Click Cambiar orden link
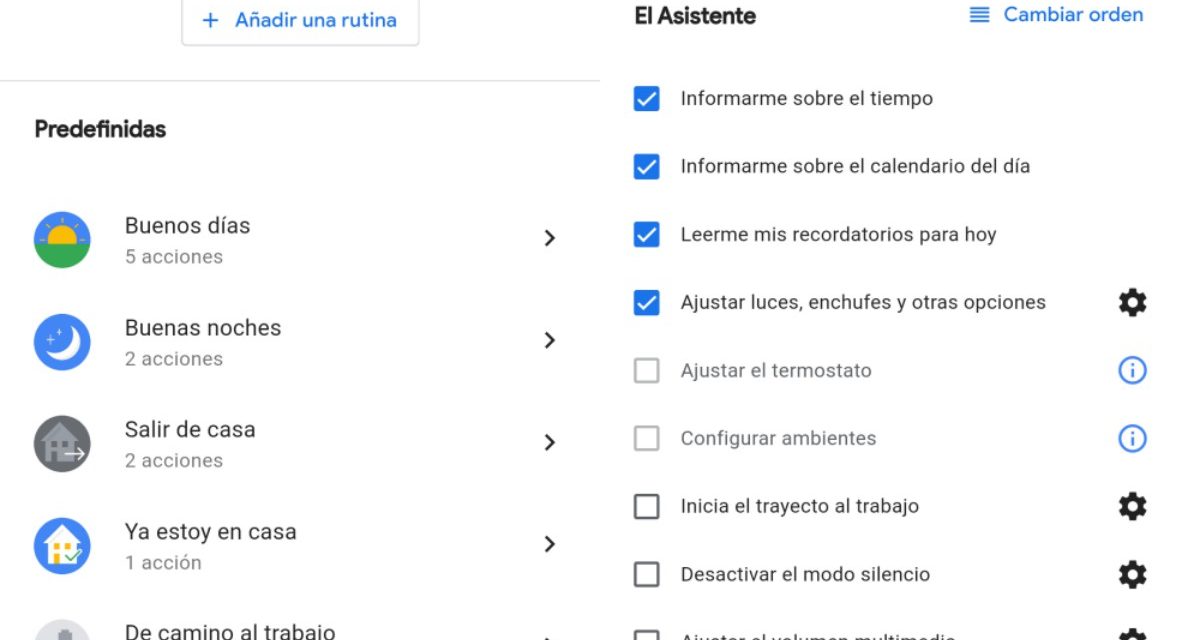This screenshot has width=1200, height=640. (x=1056, y=15)
